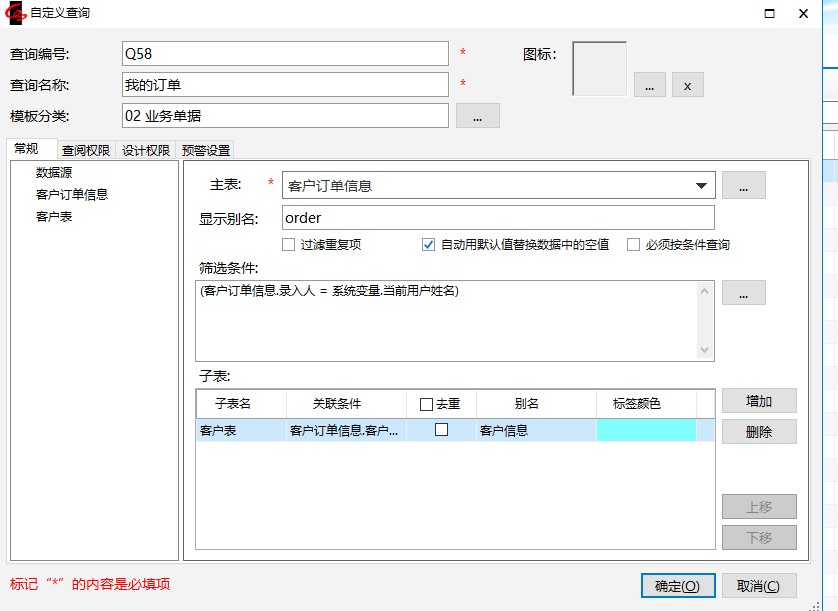The image size is (838, 611).
Task: Click the 显示别名 input field
Action: pyautogui.click(x=498, y=218)
